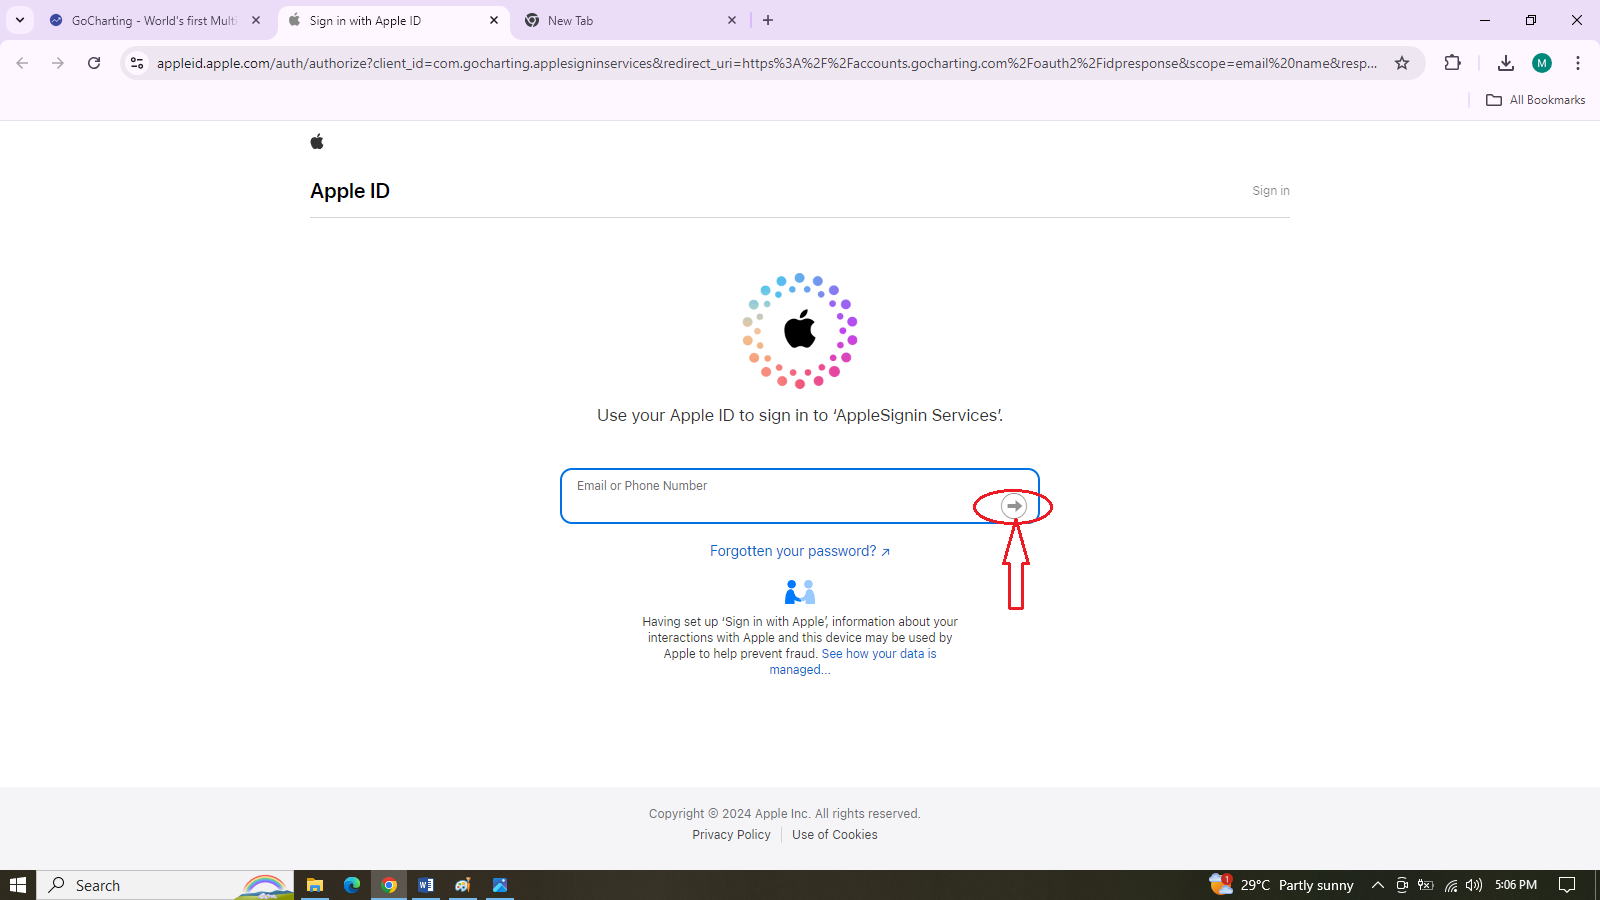Screen dimensions: 1600x900
Task: Click the Sign in with Apple people icon
Action: [799, 591]
